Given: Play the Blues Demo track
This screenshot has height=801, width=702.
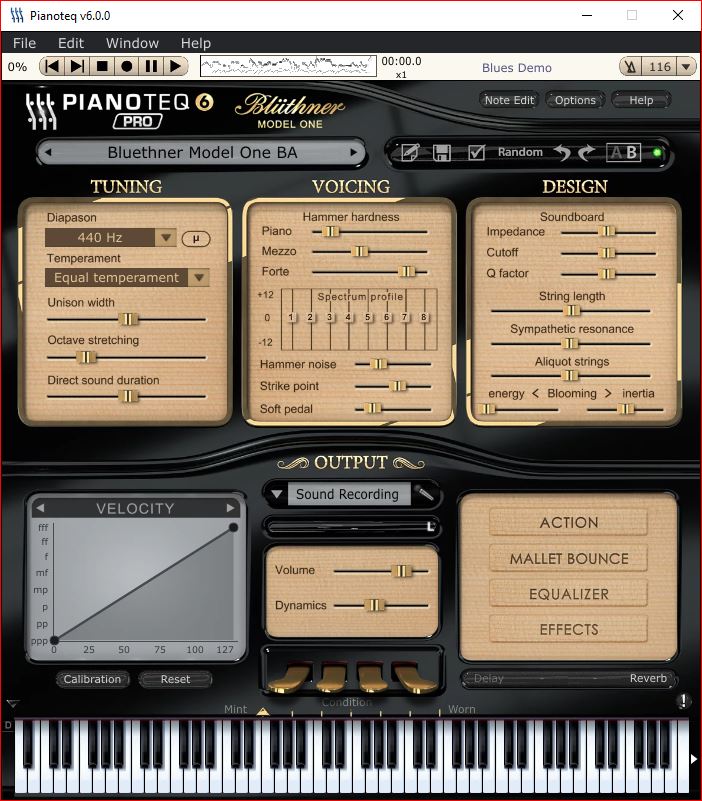Looking at the screenshot, I should [175, 66].
